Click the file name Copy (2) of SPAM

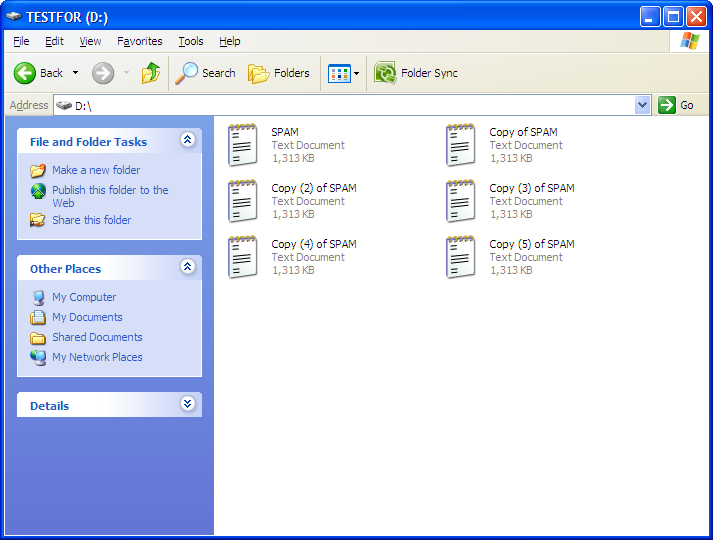[x=314, y=188]
